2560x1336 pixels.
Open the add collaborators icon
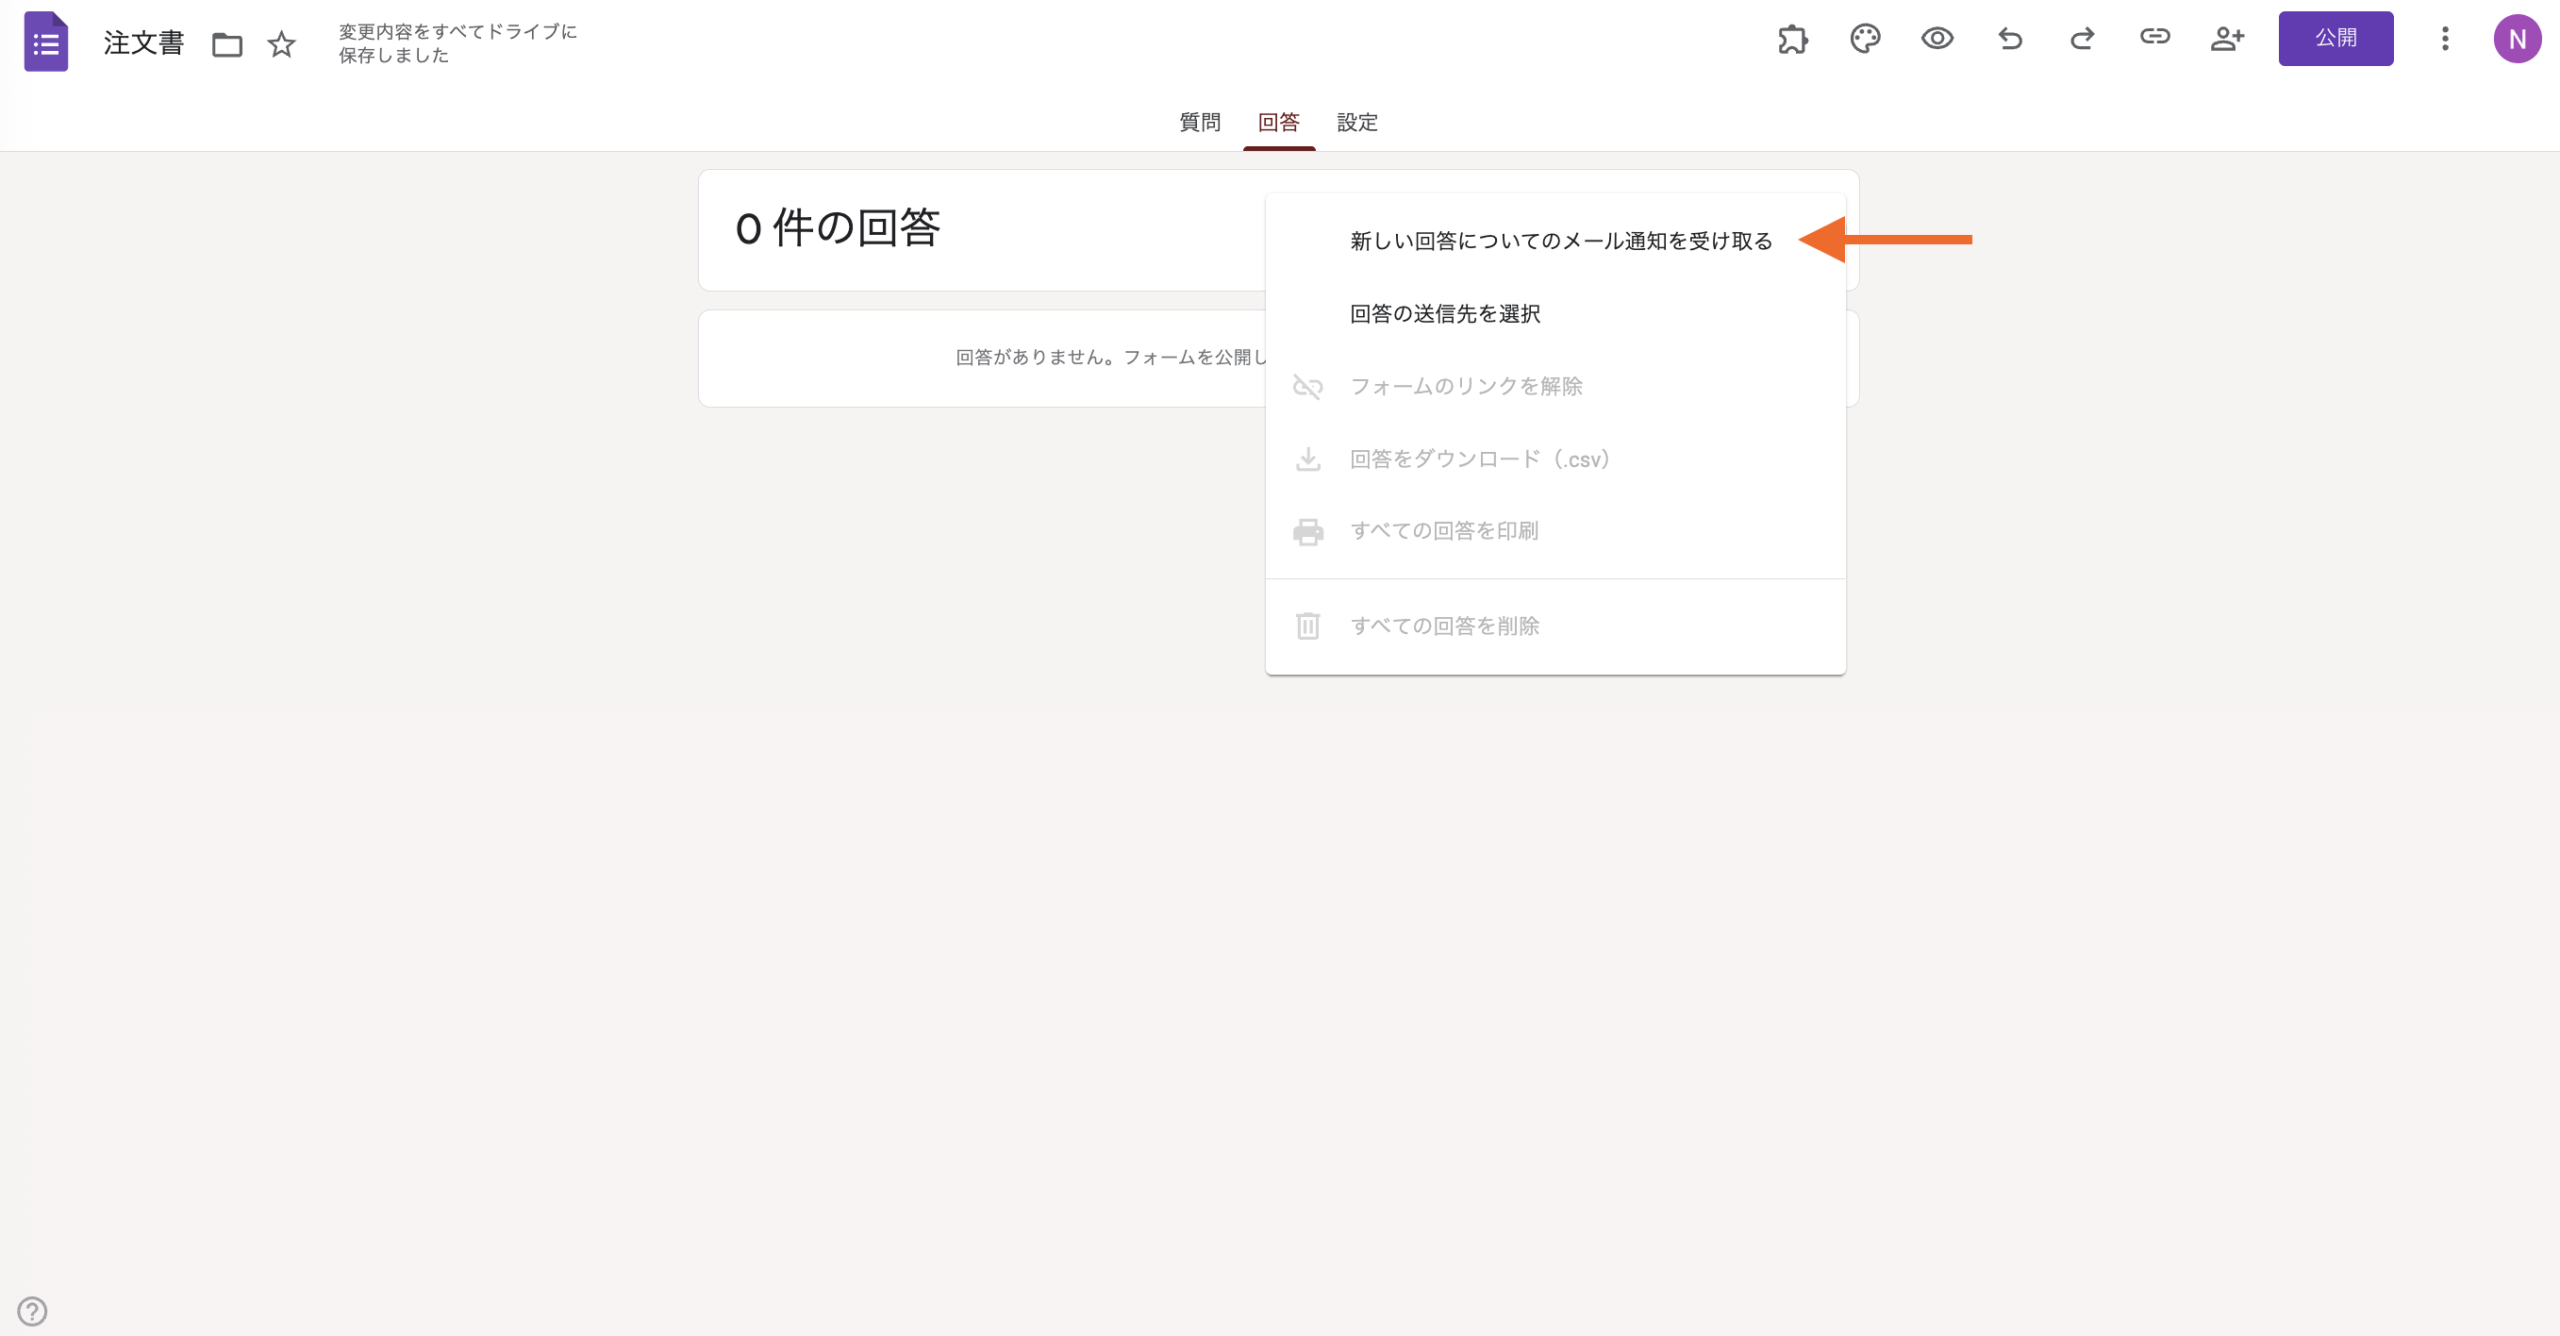pos(2227,39)
